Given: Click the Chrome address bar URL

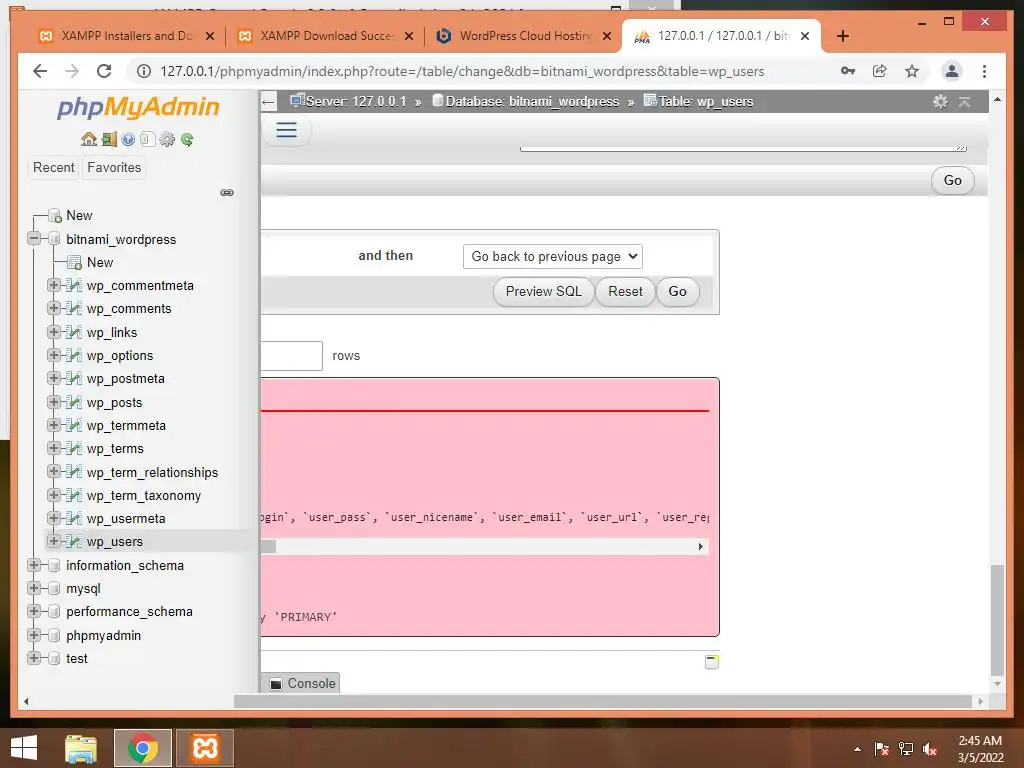Looking at the screenshot, I should [462, 71].
